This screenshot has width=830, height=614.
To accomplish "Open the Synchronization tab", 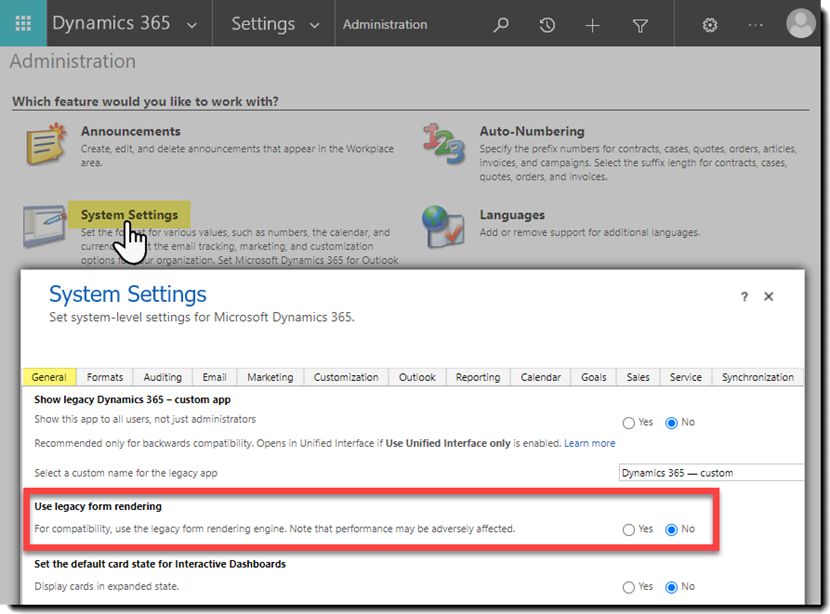I will [757, 377].
